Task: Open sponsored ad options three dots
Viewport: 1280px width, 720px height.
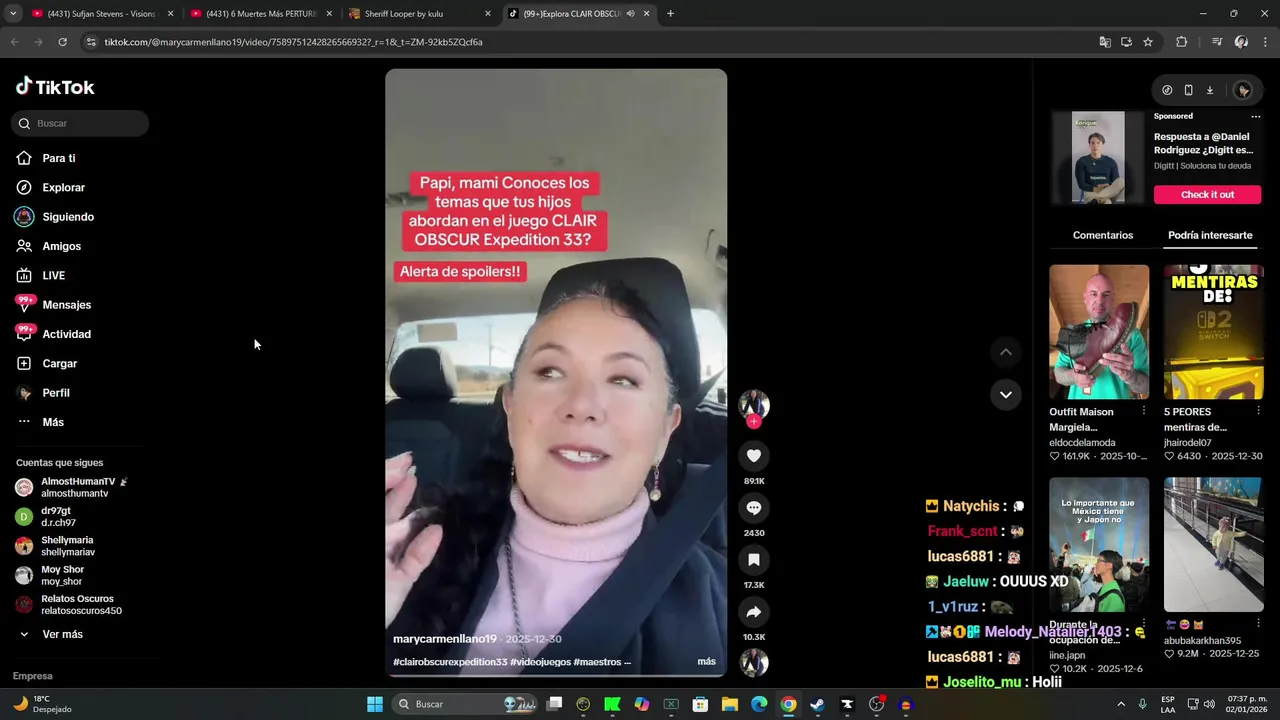Action: point(1256,116)
